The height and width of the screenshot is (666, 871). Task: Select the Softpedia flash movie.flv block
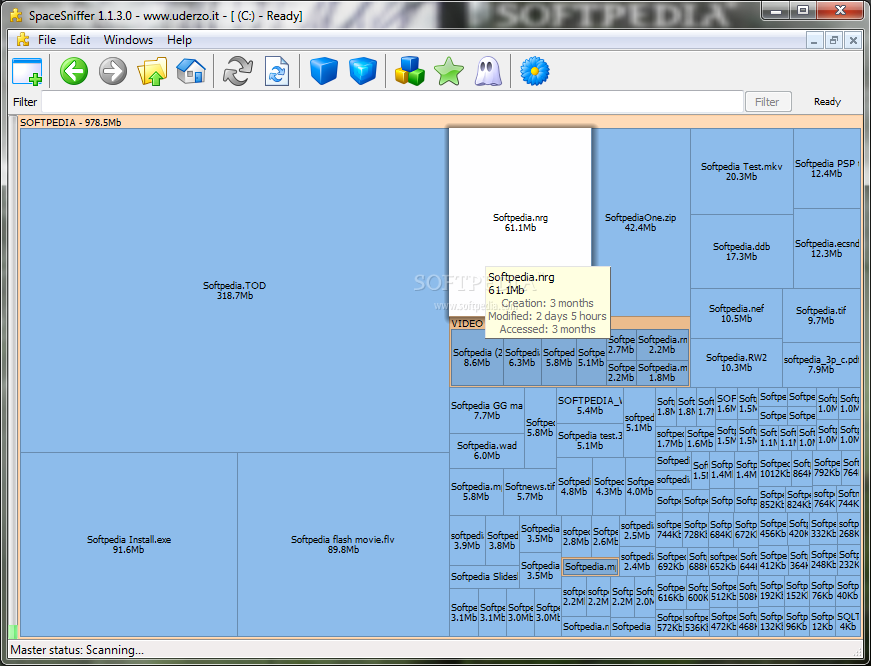pyautogui.click(x=343, y=544)
